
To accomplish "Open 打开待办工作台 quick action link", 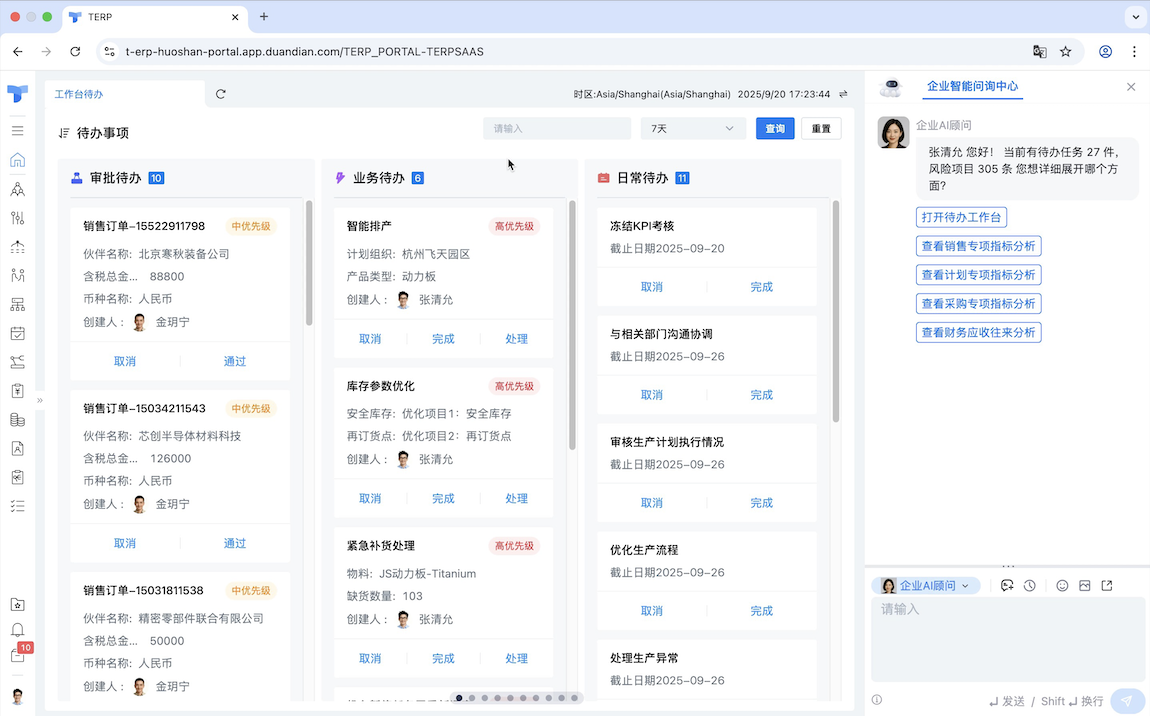I will 961,217.
